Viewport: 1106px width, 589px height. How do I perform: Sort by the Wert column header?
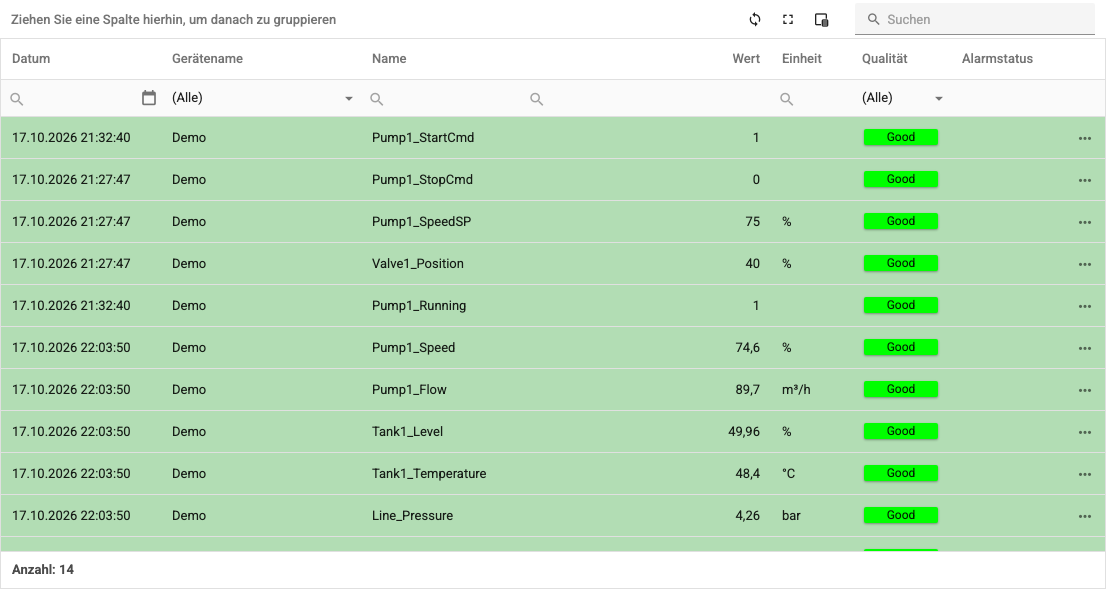(746, 59)
